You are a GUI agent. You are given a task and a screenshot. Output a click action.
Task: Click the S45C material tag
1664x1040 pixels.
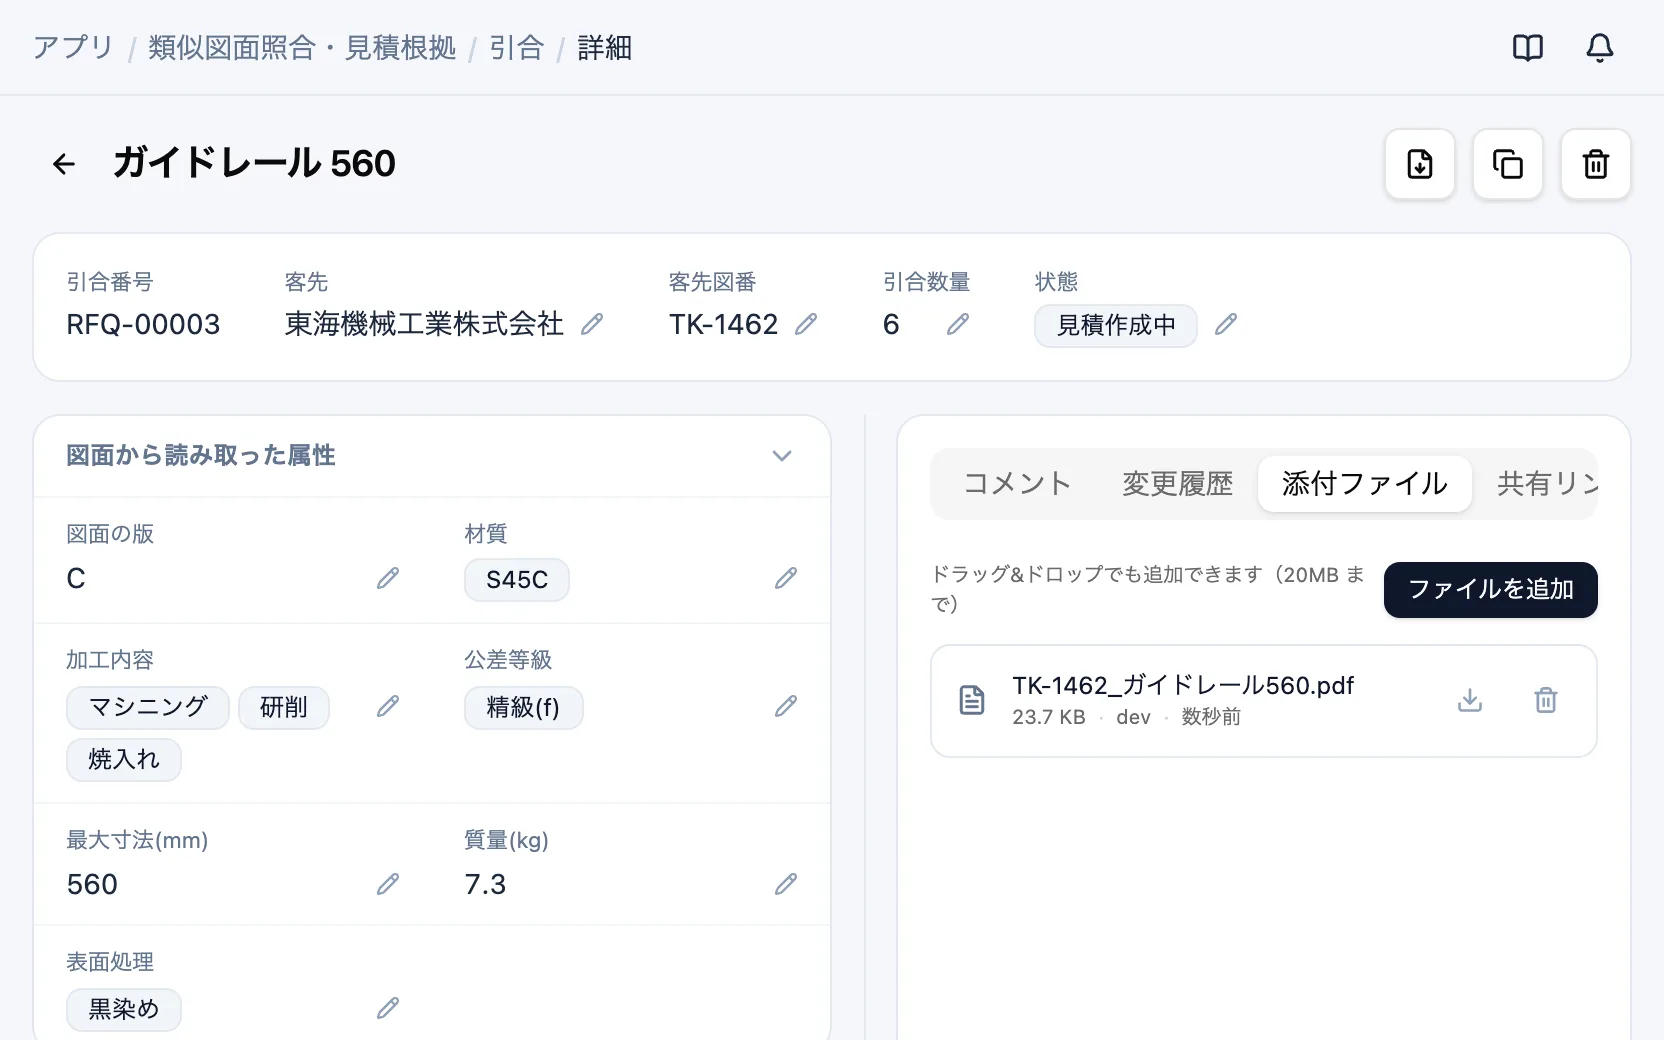pyautogui.click(x=517, y=580)
